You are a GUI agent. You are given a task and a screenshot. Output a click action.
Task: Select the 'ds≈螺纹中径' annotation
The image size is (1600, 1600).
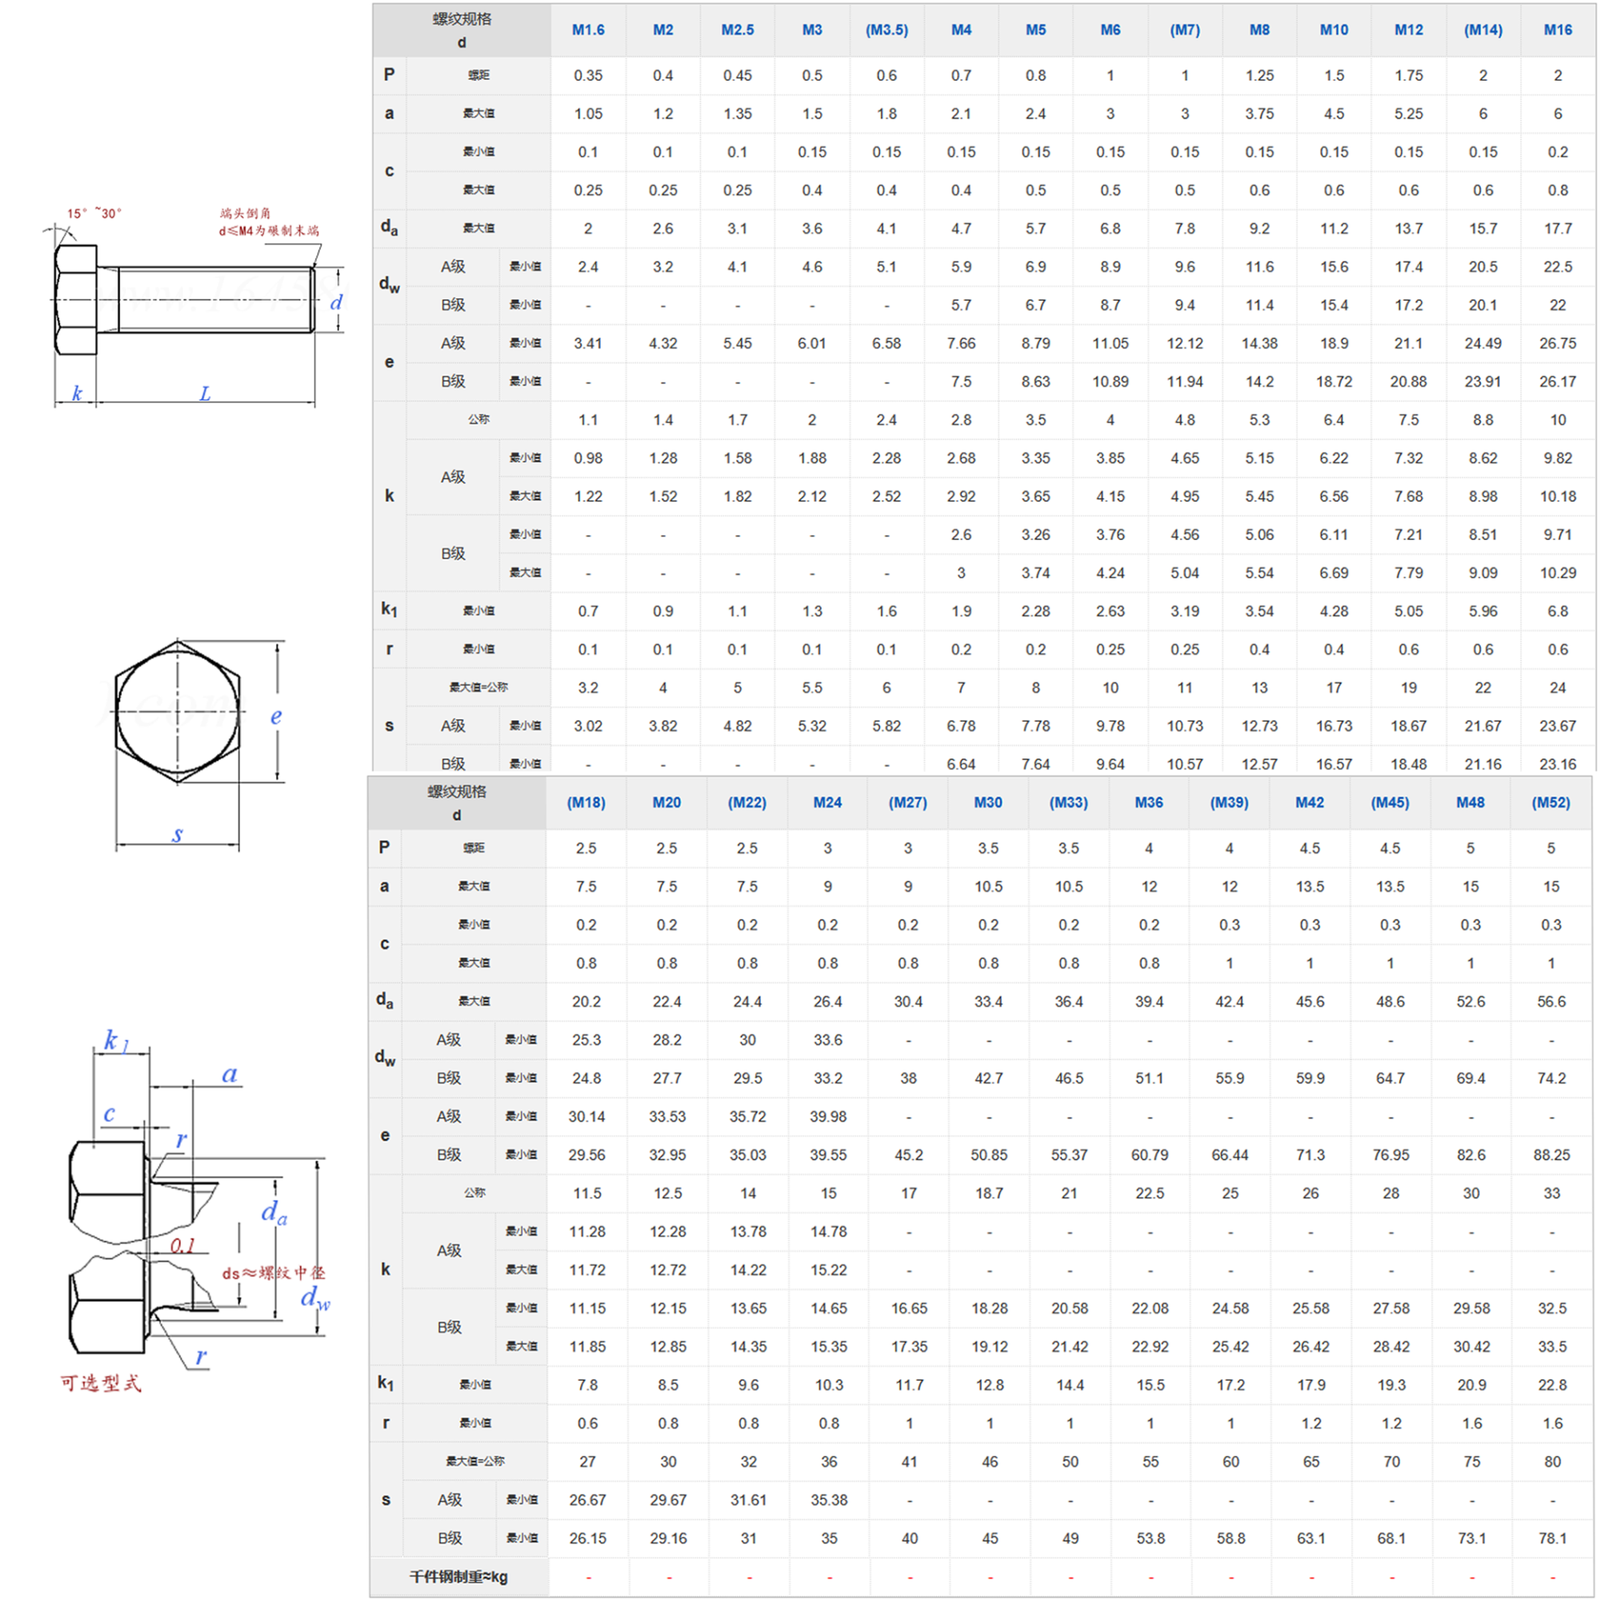pyautogui.click(x=273, y=1273)
